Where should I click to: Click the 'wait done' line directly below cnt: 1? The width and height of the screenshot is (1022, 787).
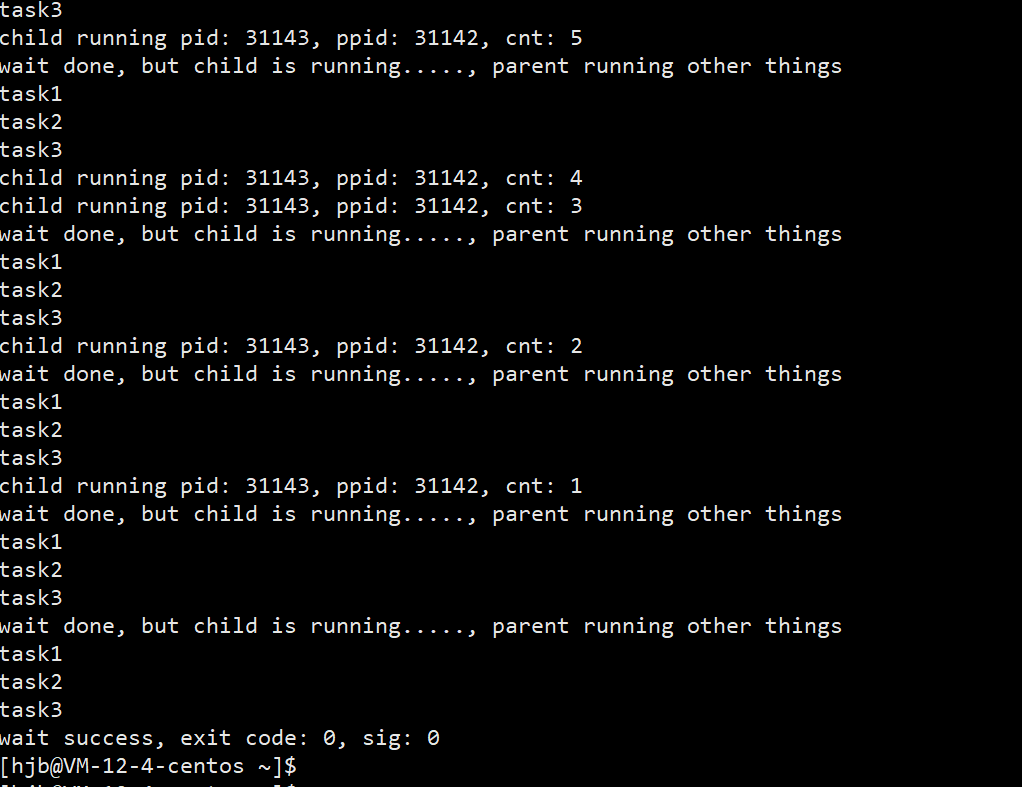click(x=420, y=514)
